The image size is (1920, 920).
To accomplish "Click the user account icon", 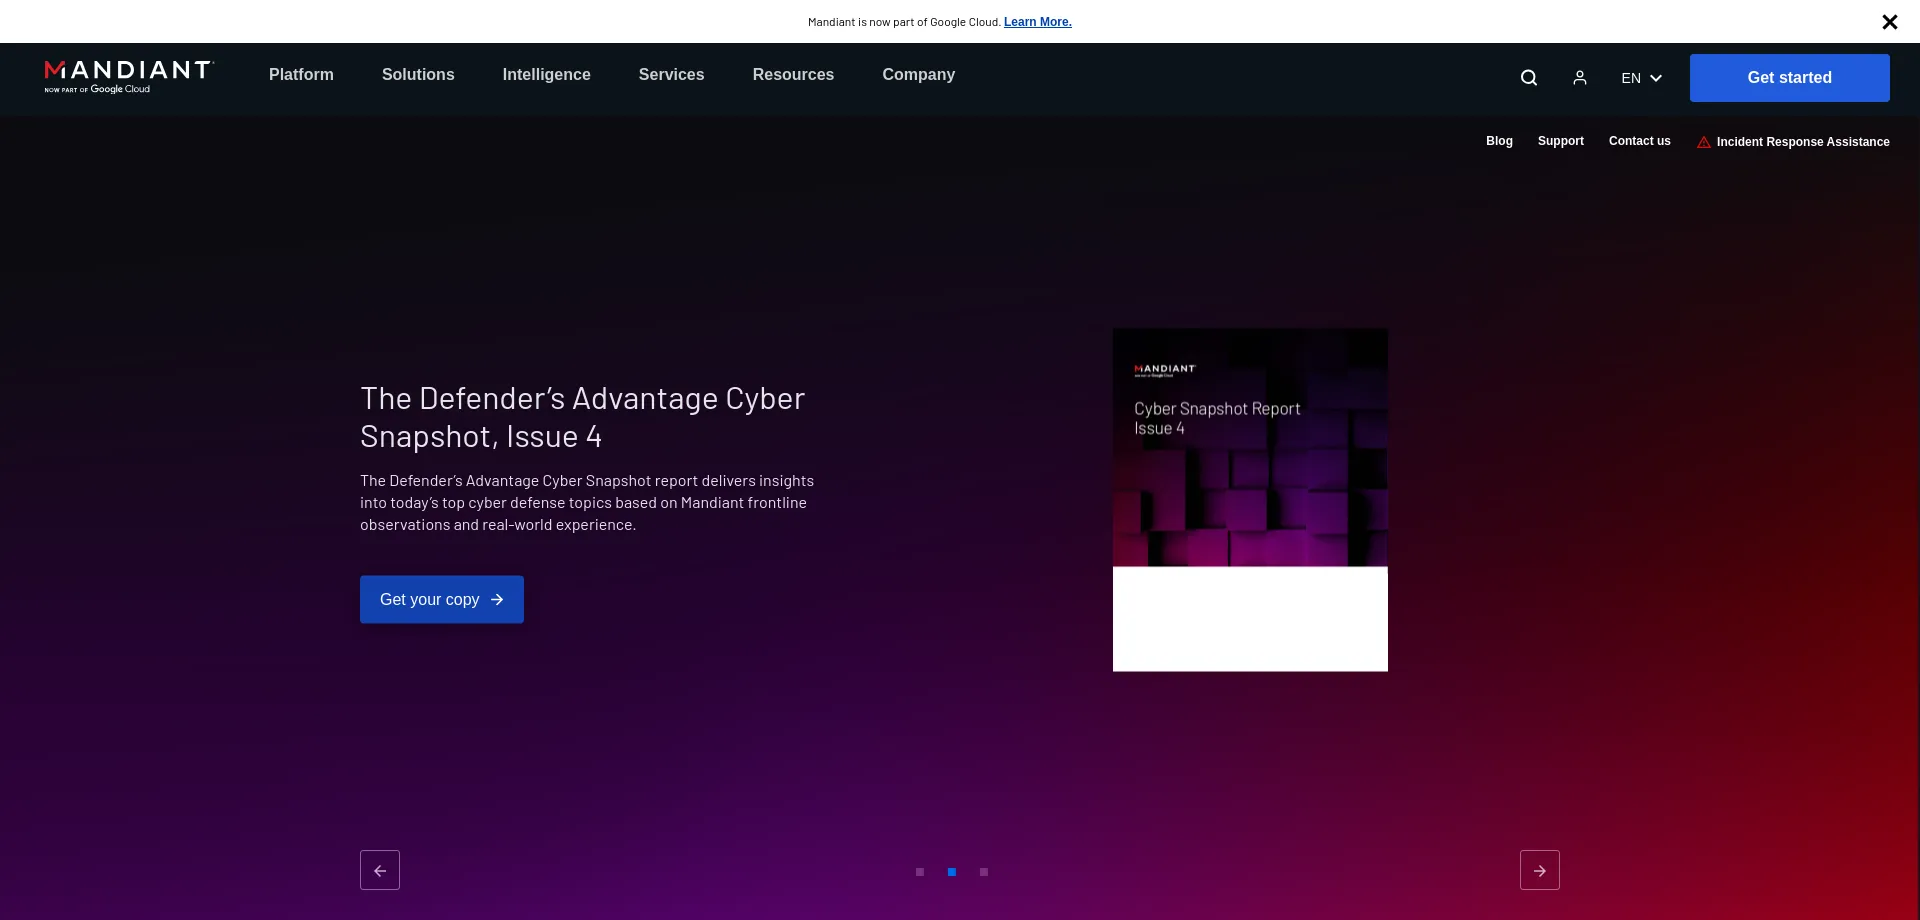I will (x=1580, y=78).
